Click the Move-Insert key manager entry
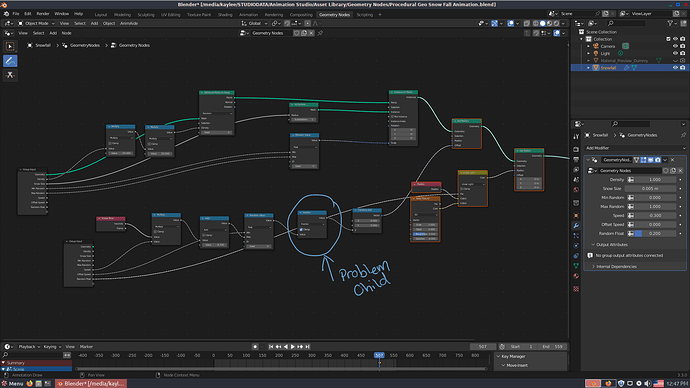The width and height of the screenshot is (690, 388). pos(517,365)
